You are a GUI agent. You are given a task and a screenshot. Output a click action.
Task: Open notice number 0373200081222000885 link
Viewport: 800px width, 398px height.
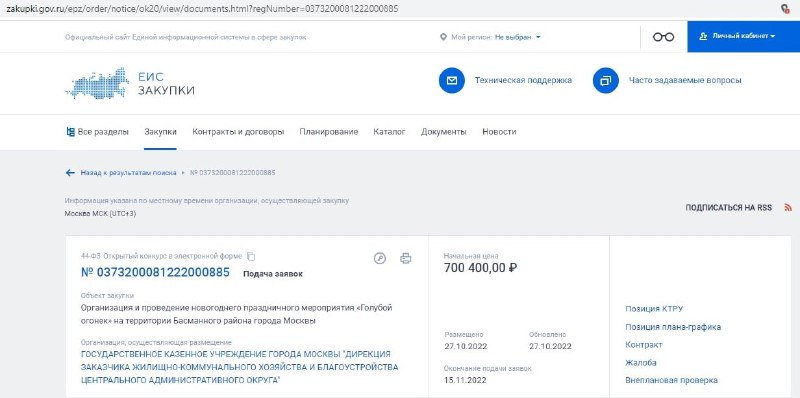click(155, 272)
